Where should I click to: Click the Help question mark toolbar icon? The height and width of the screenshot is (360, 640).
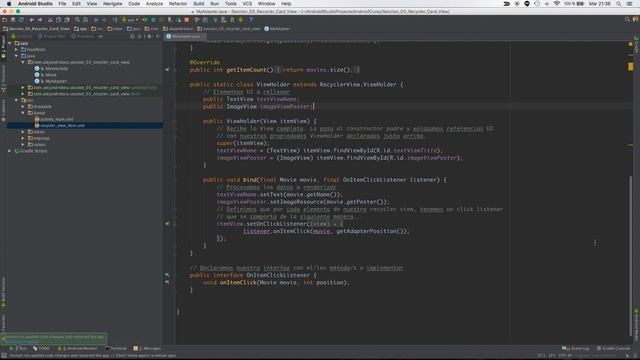(251, 20)
